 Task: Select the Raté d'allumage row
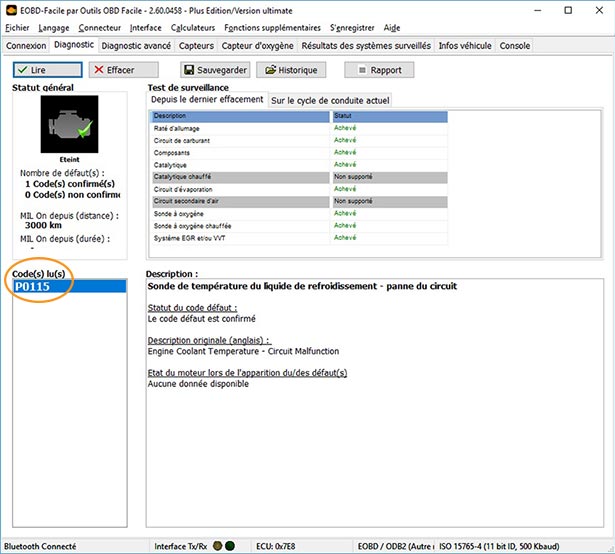tap(300, 128)
